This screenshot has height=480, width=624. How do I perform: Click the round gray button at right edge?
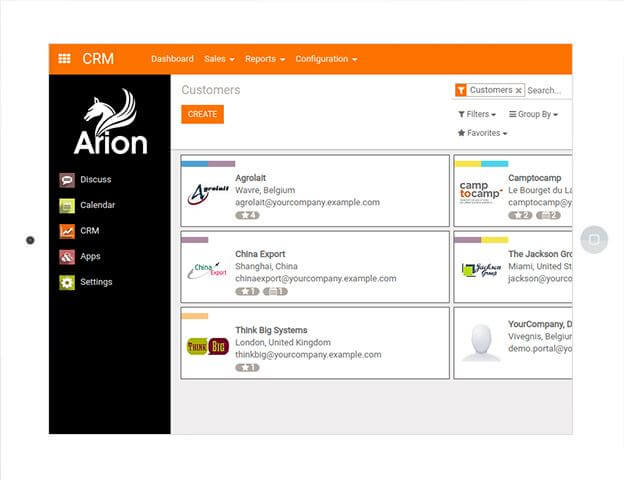click(x=594, y=239)
